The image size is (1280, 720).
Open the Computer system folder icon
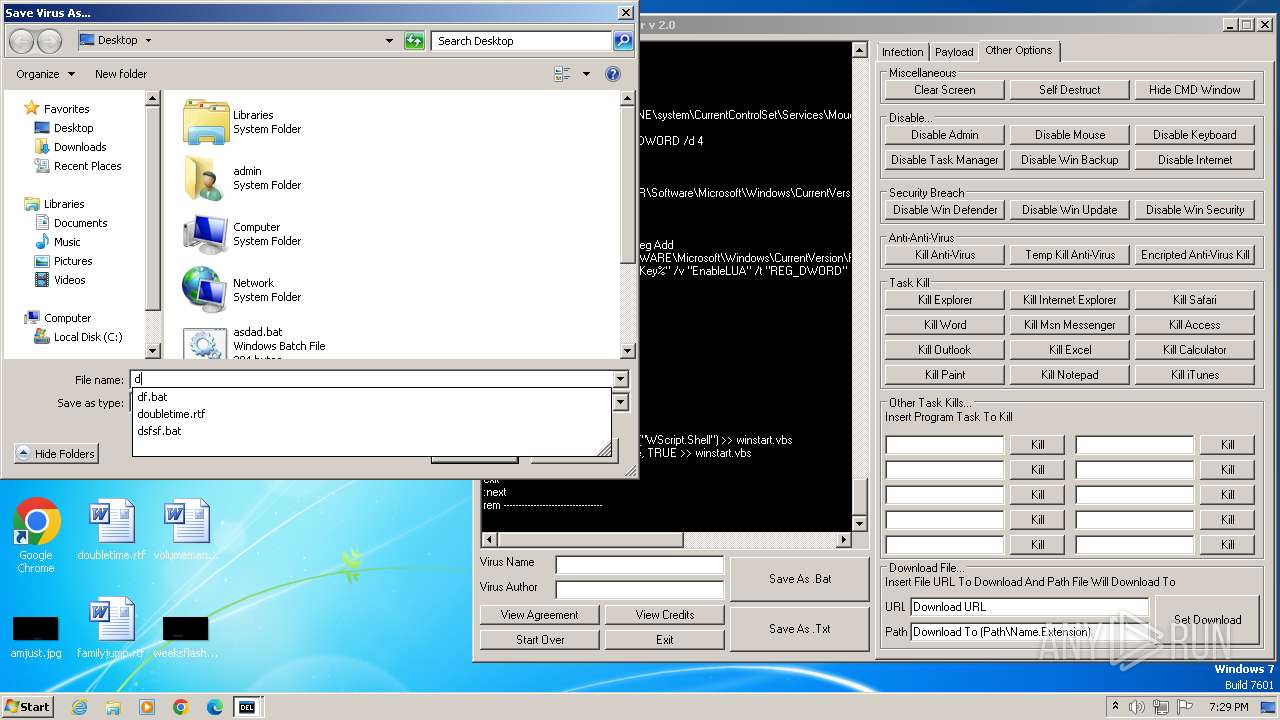pyautogui.click(x=206, y=234)
